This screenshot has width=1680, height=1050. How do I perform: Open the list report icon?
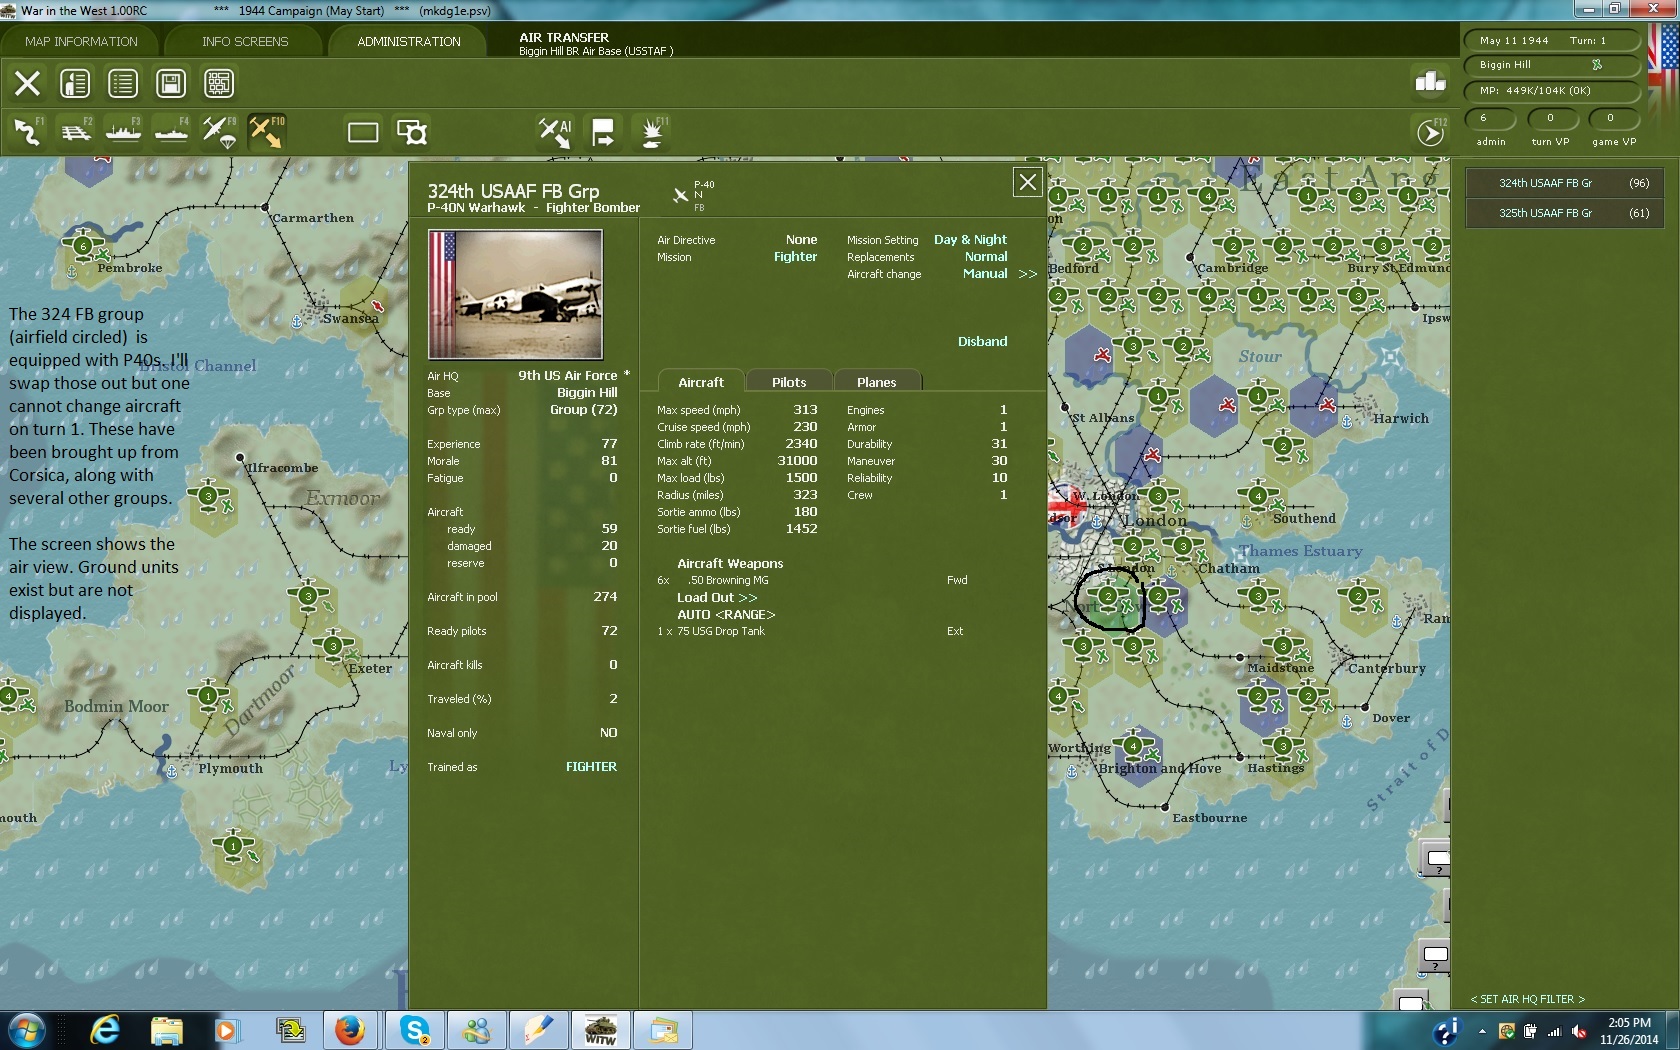pyautogui.click(x=123, y=83)
